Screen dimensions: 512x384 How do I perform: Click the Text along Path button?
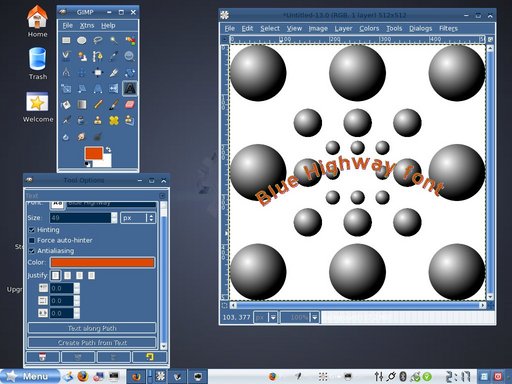(x=92, y=328)
